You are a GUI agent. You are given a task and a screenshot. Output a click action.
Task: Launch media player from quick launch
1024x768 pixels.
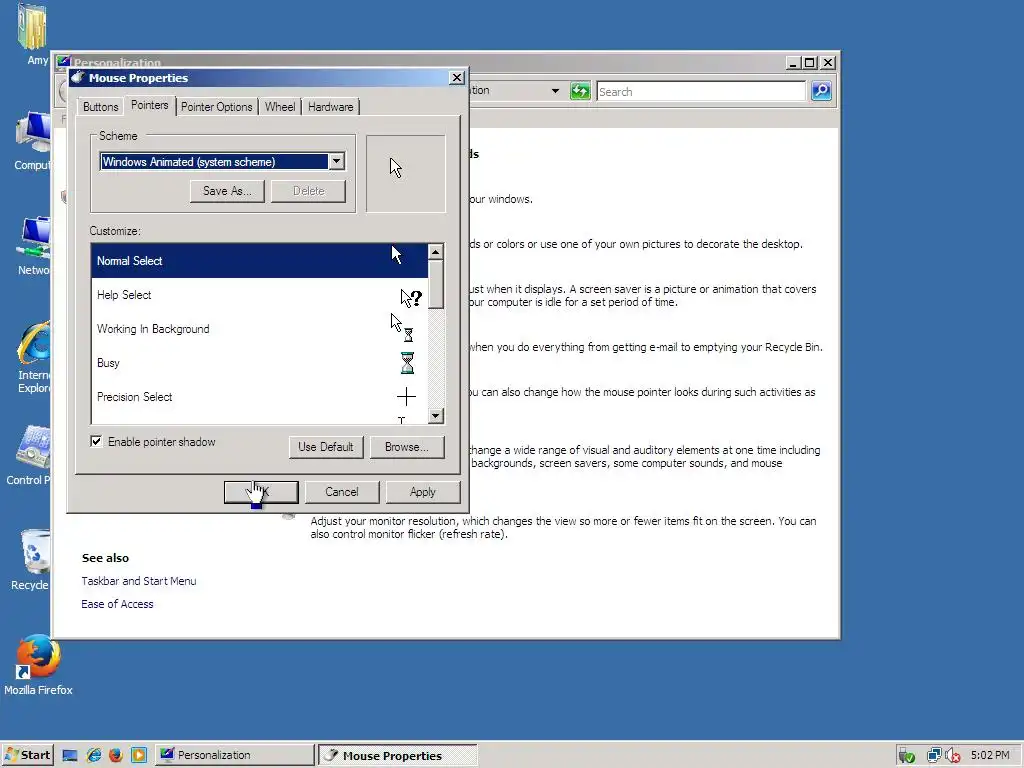[138, 756]
